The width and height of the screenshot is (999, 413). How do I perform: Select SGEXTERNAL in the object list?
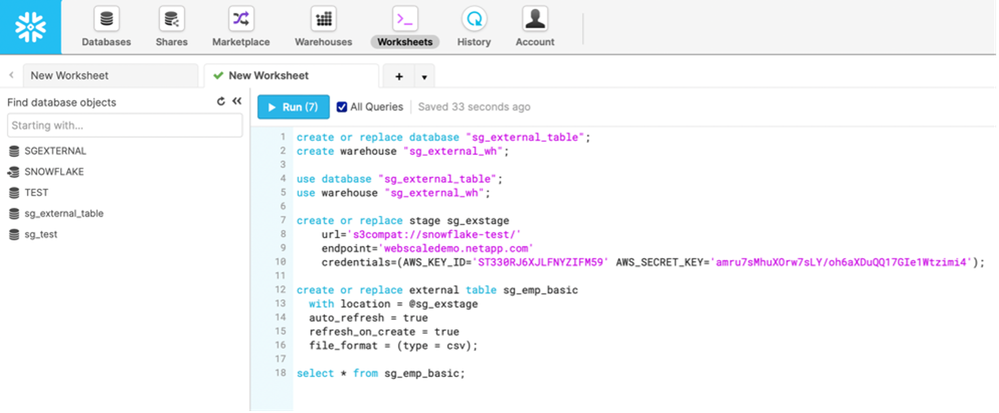[x=55, y=151]
